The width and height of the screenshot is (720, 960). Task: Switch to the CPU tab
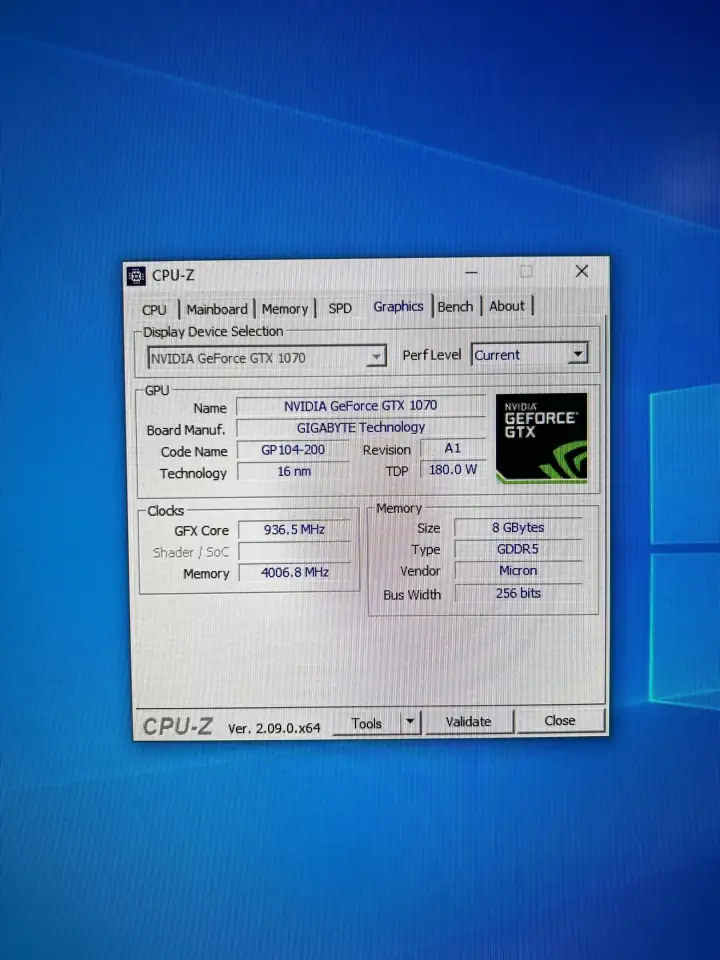tap(154, 310)
